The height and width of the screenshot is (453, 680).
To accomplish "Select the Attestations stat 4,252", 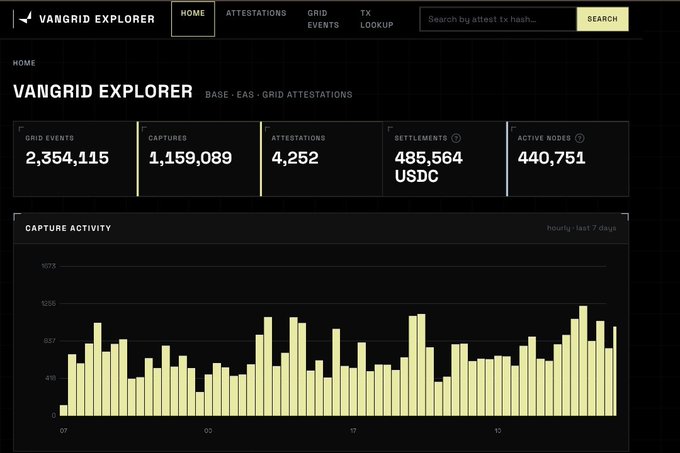I will tap(295, 158).
